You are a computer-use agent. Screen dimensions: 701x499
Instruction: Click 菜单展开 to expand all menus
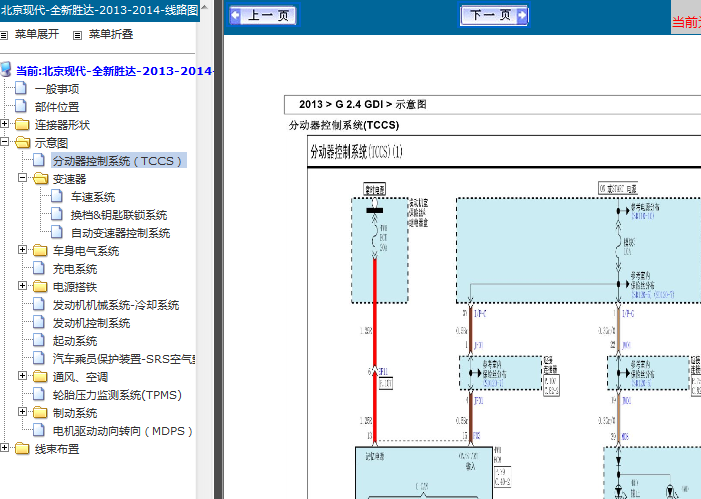click(37, 34)
